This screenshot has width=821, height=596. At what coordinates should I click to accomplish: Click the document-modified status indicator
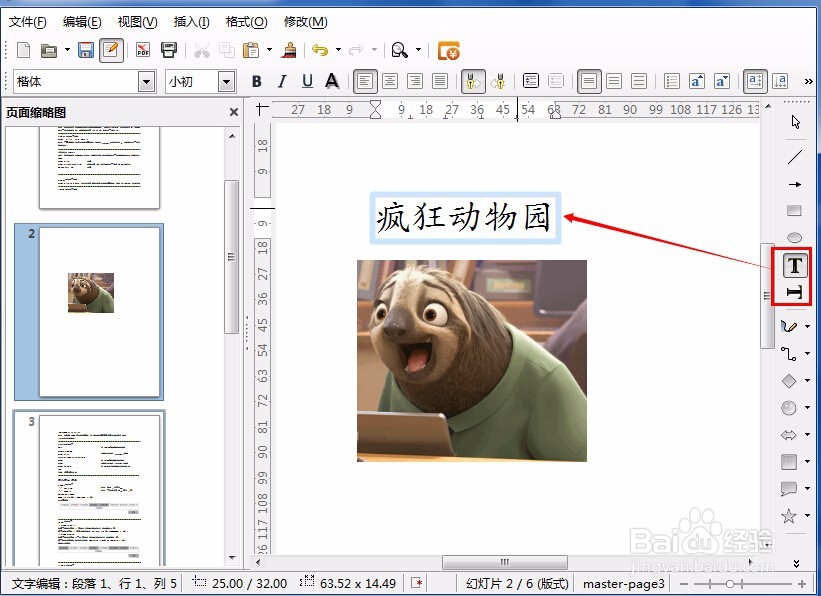pos(417,583)
